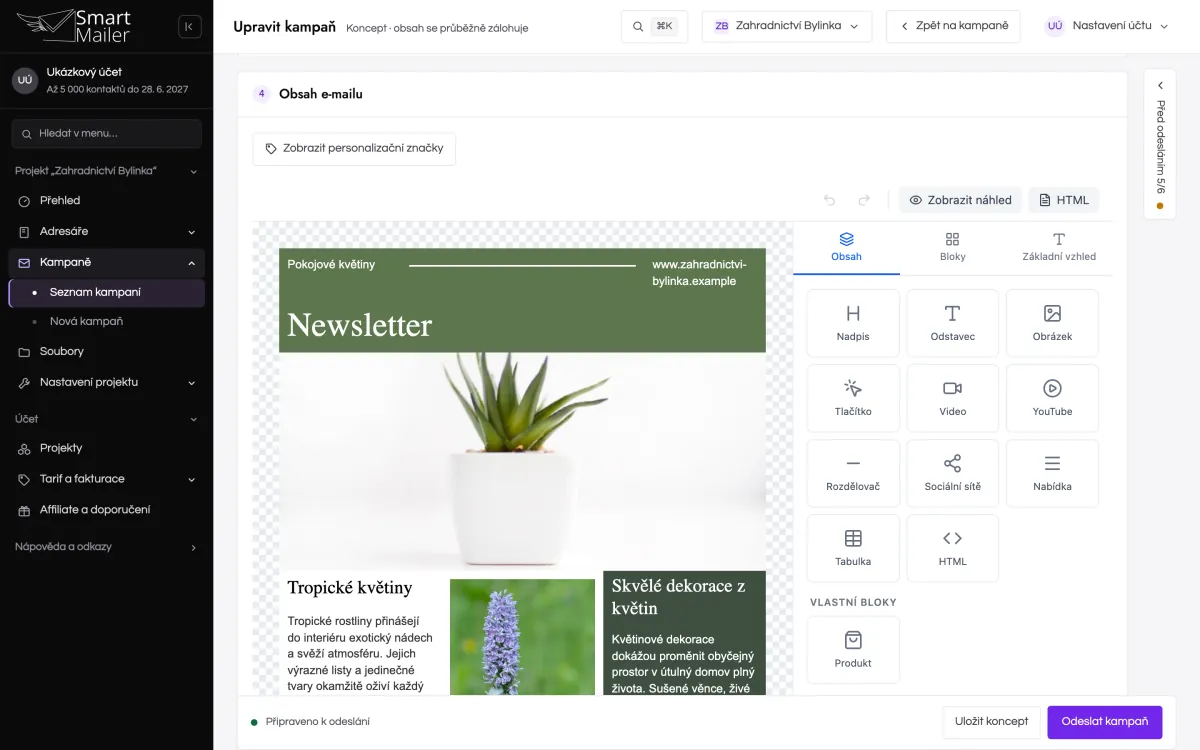1200x750 pixels.
Task: Click Uložit koncept
Action: (991, 722)
